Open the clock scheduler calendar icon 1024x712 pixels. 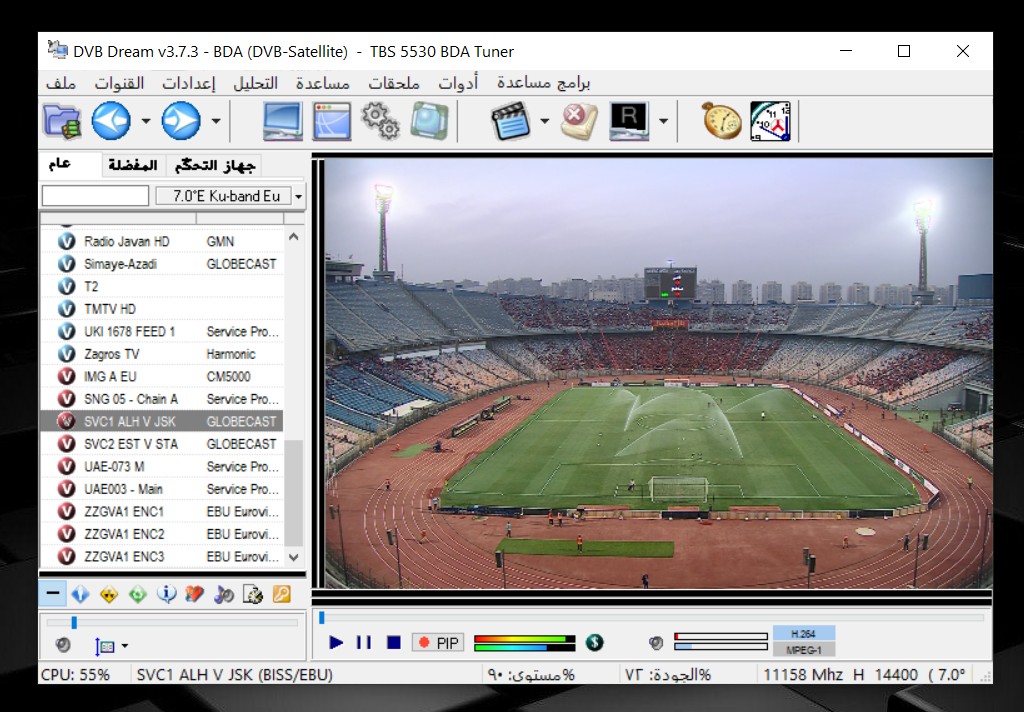pos(770,121)
